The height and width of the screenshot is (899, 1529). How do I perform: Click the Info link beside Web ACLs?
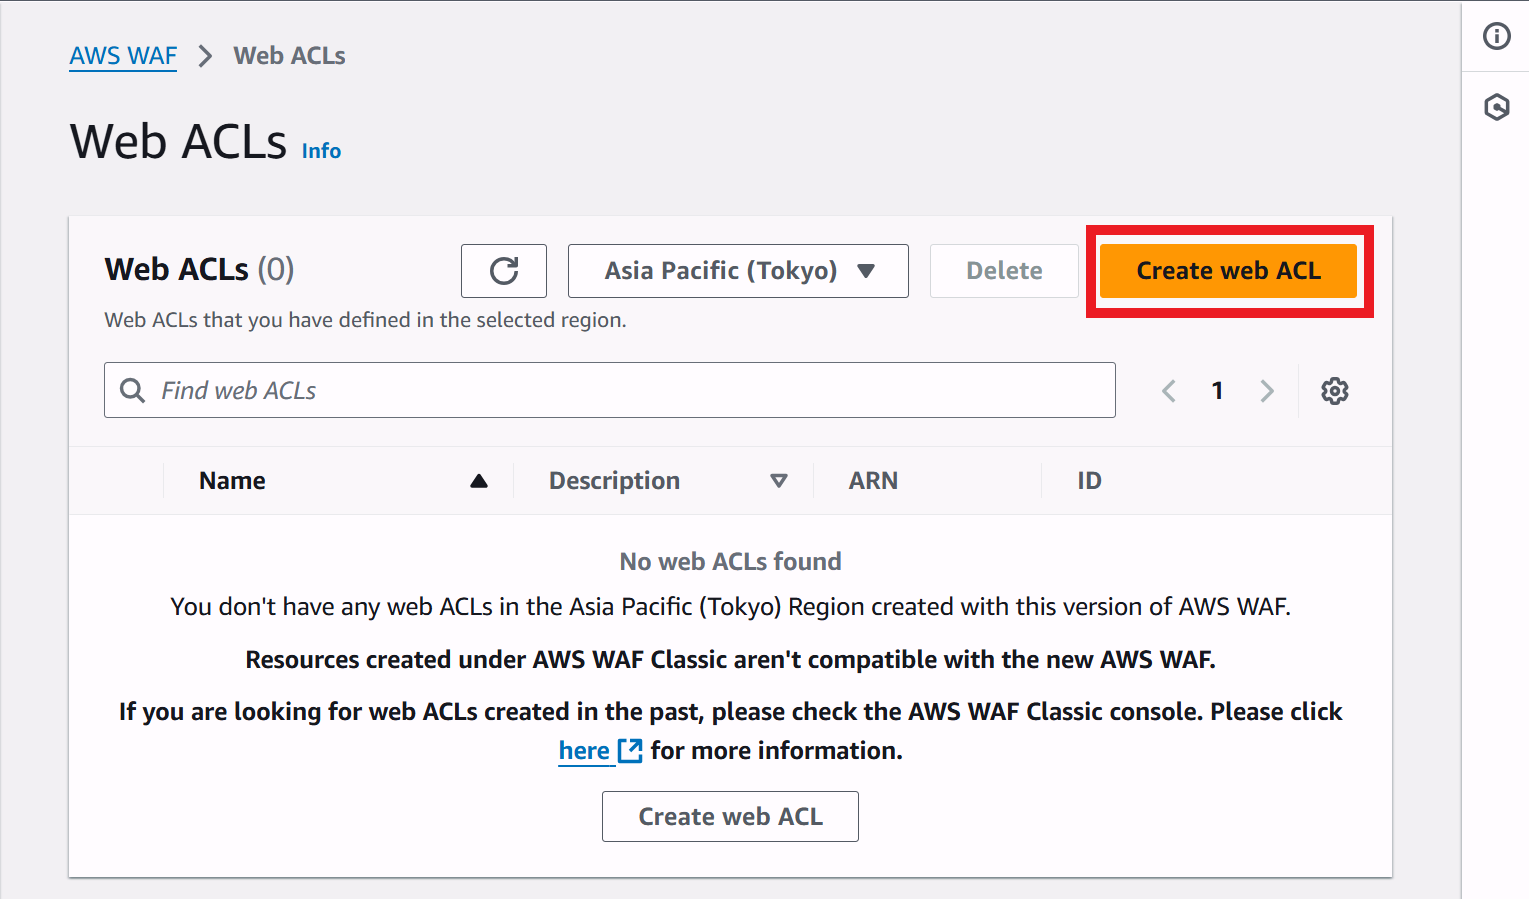(x=321, y=151)
